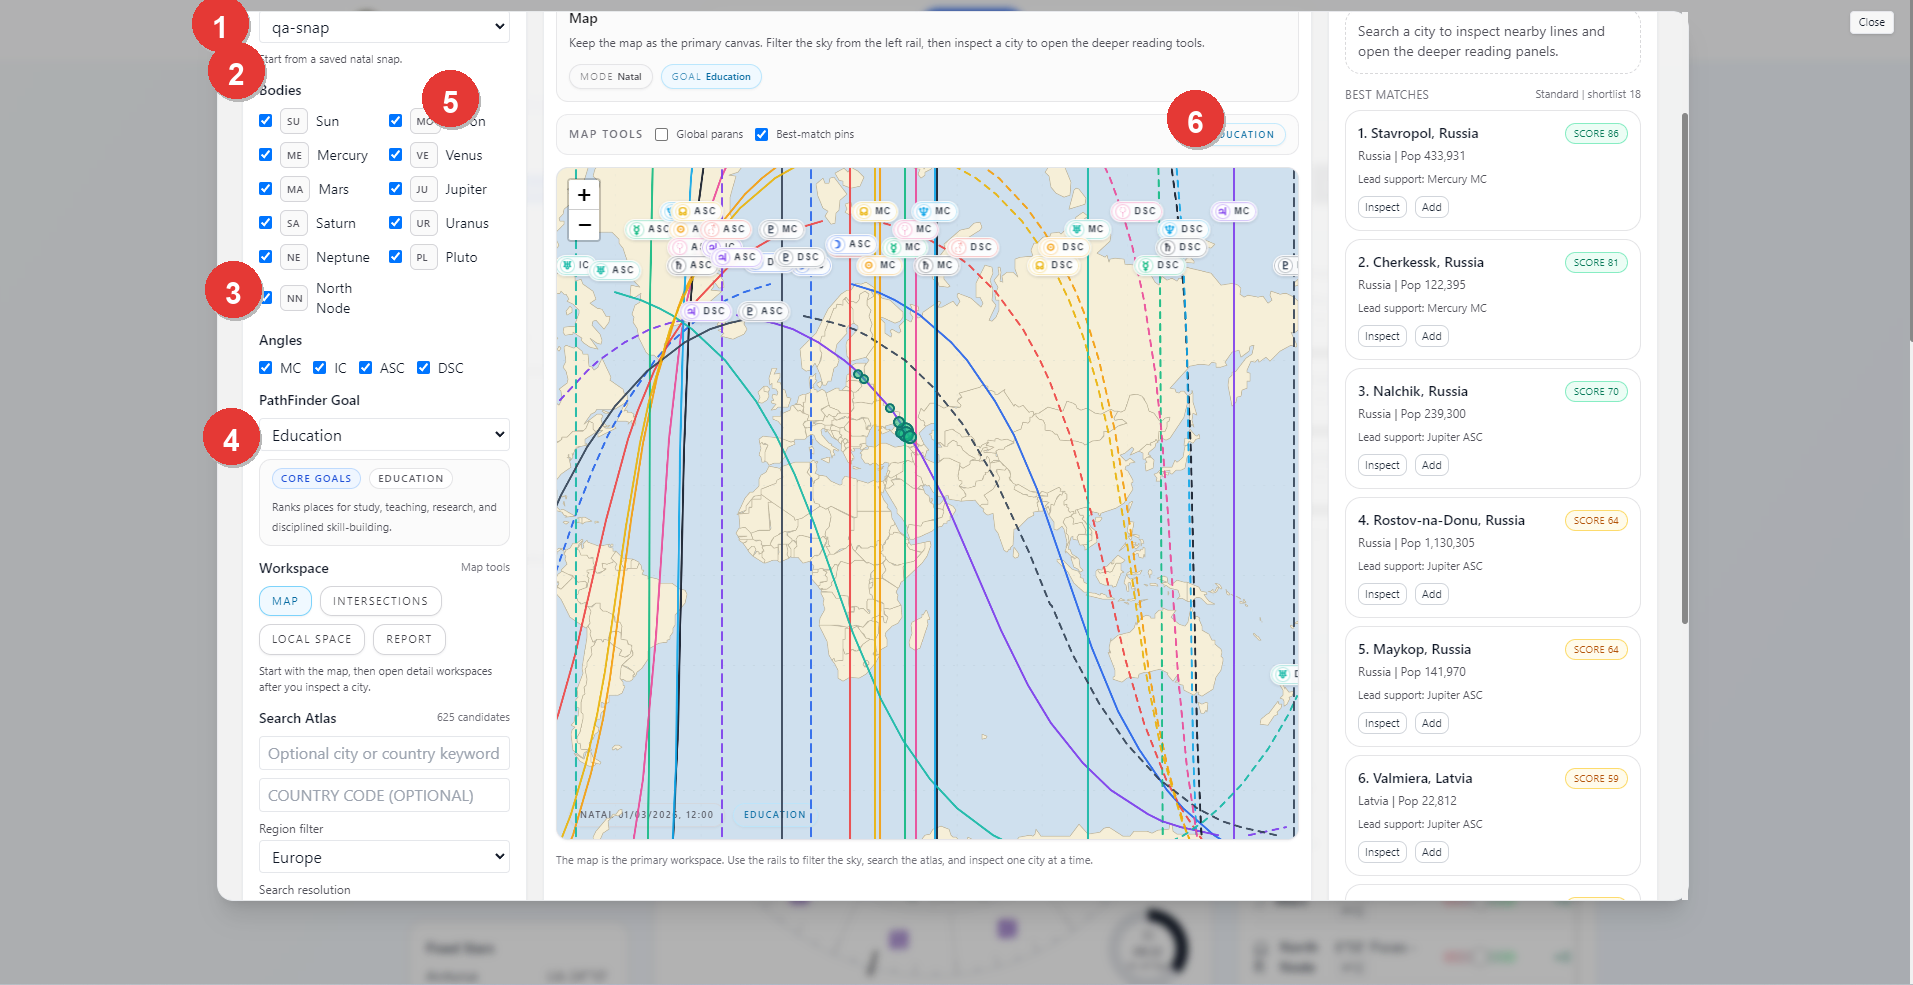Select the North Node MC line label

(x=874, y=211)
